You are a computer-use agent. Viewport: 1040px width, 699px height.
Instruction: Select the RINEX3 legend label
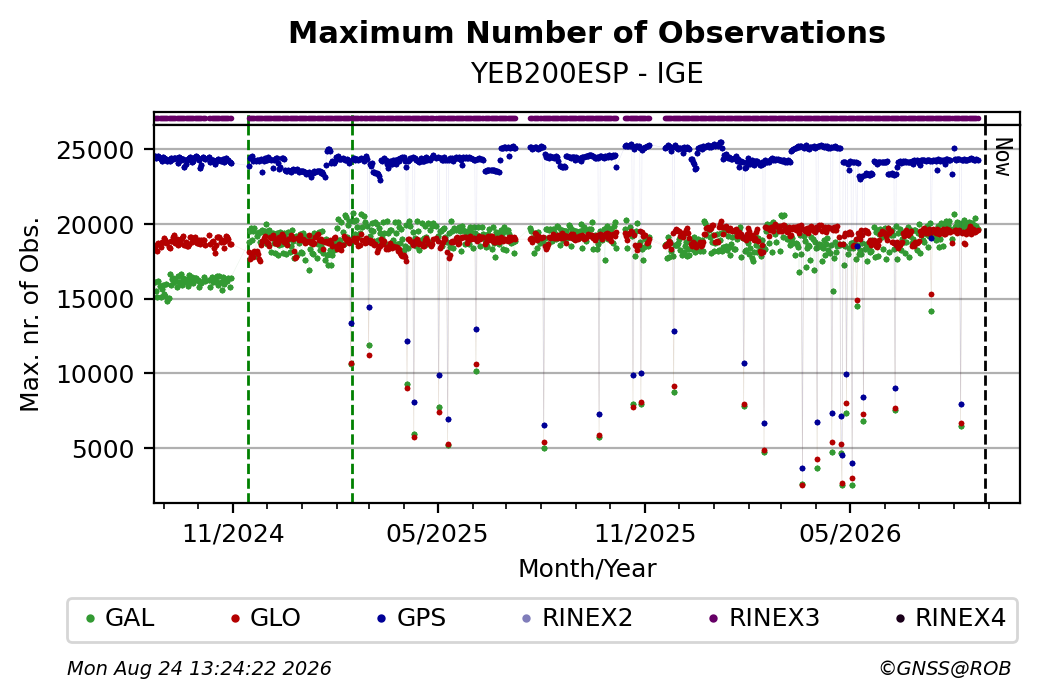coord(774,618)
